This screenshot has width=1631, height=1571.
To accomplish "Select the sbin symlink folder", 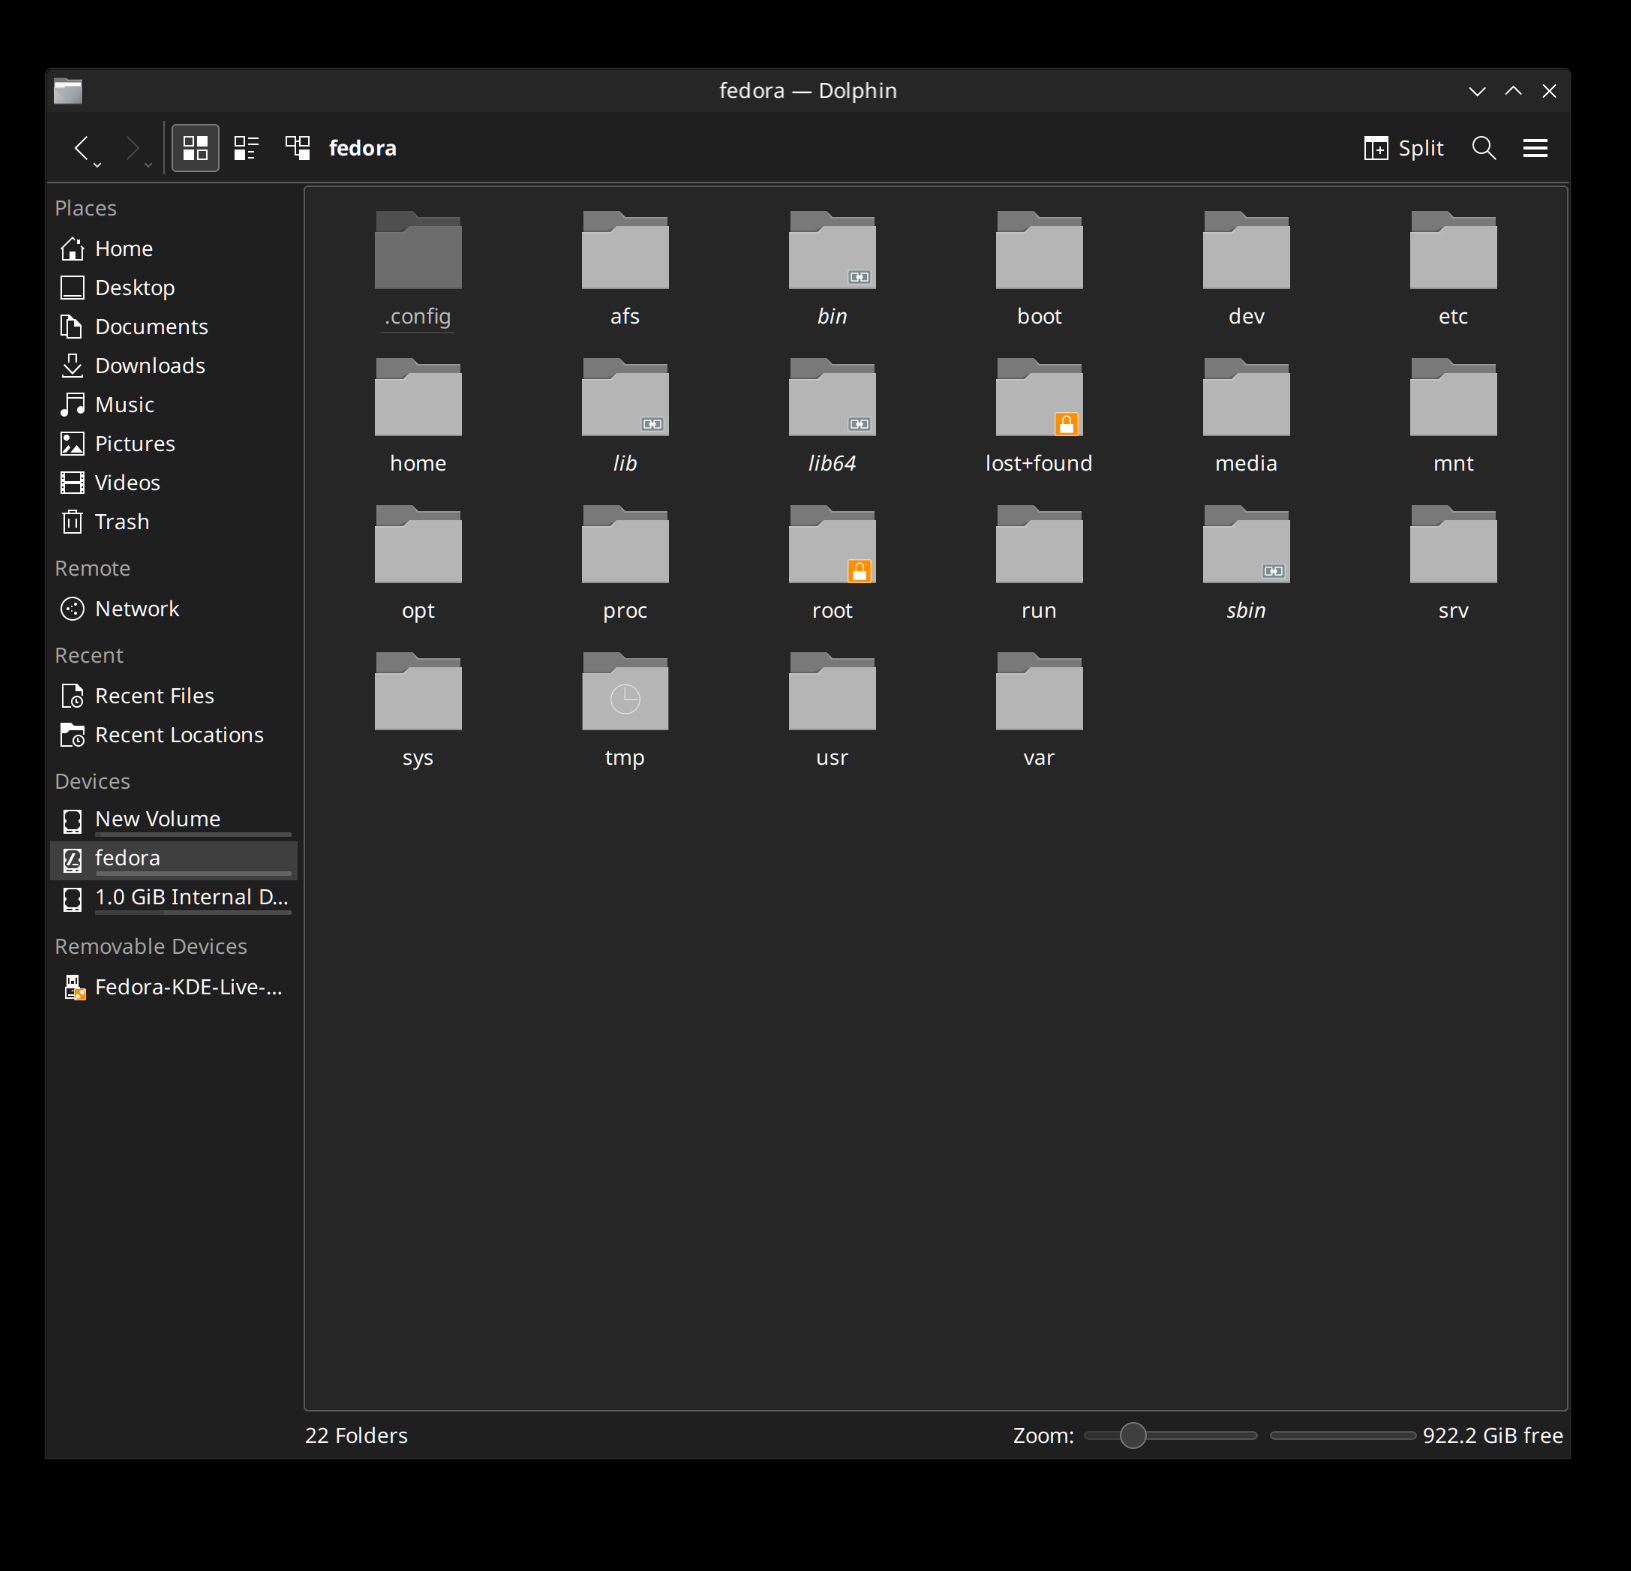I will (x=1246, y=564).
